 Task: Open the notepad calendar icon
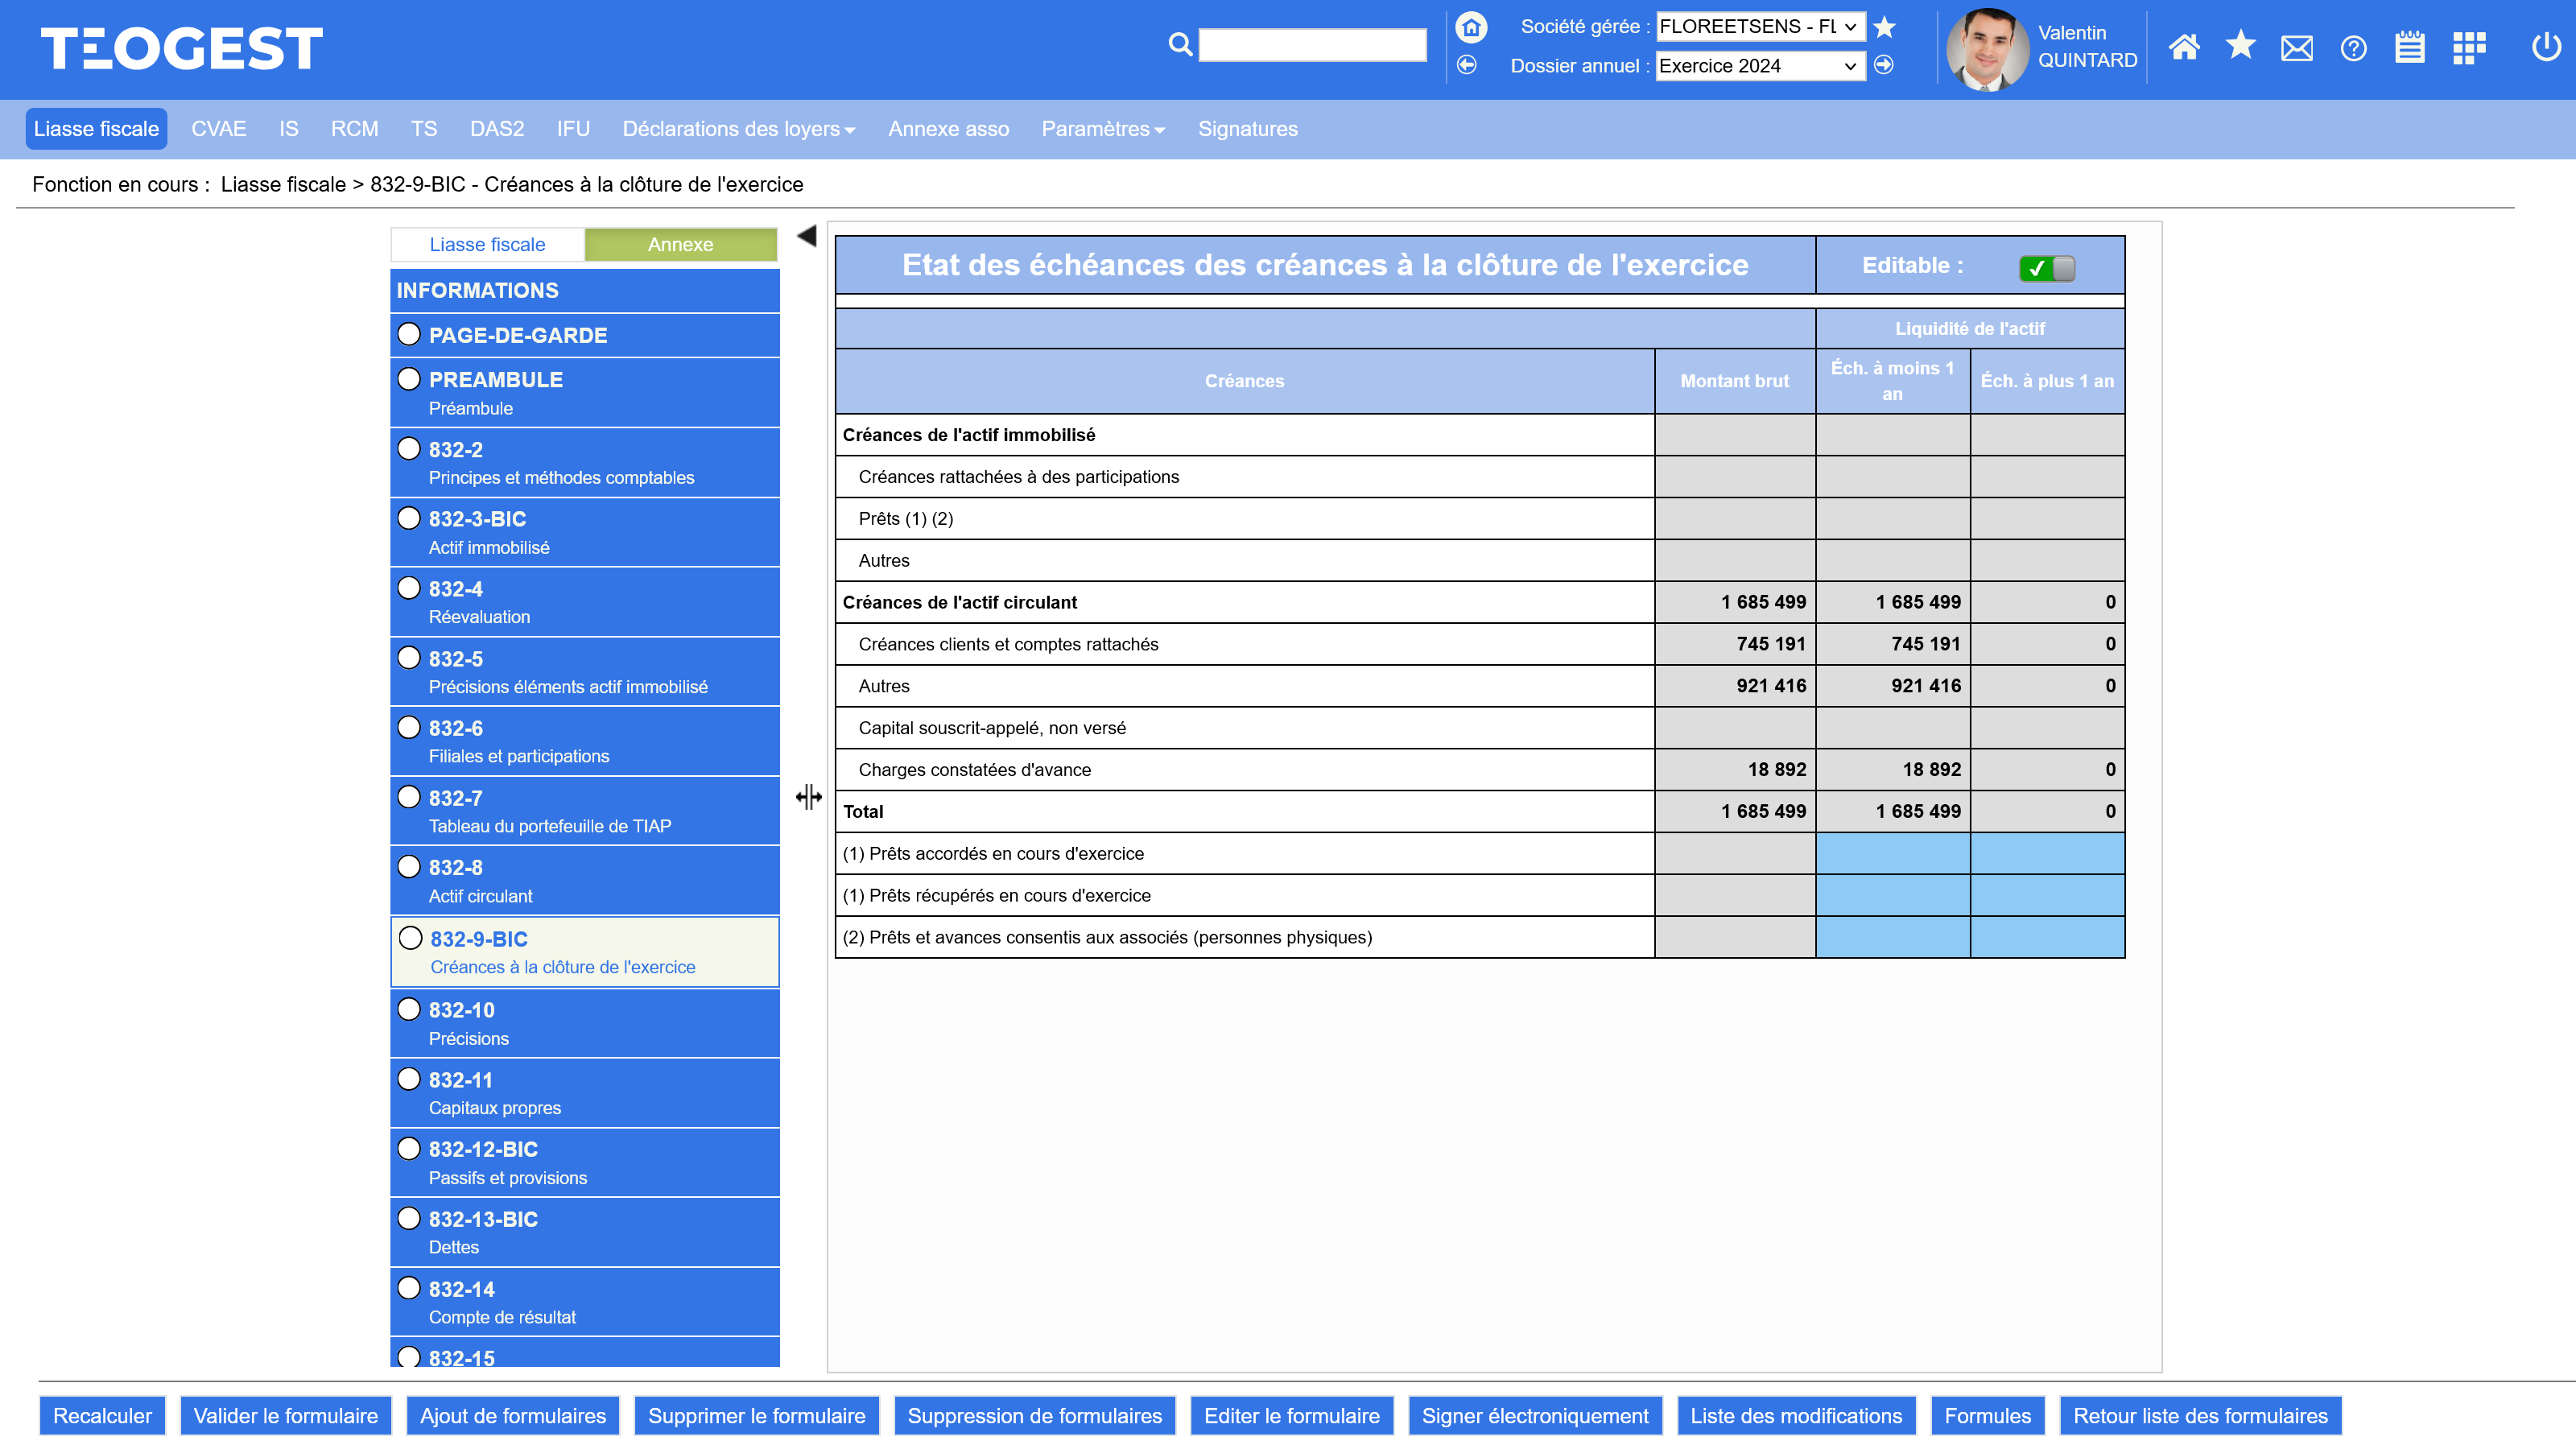tap(2410, 46)
